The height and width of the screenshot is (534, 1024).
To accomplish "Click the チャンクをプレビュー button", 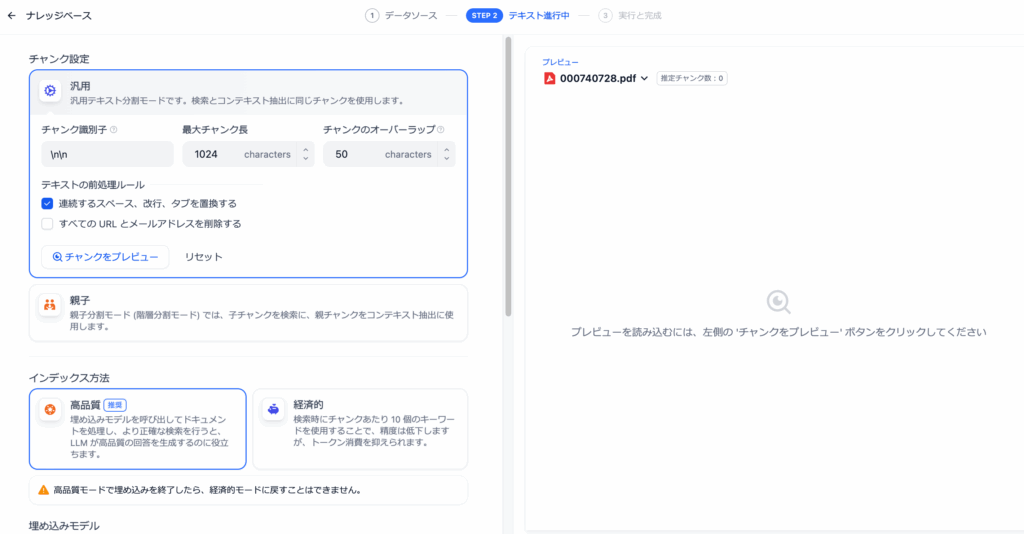I will (105, 257).
